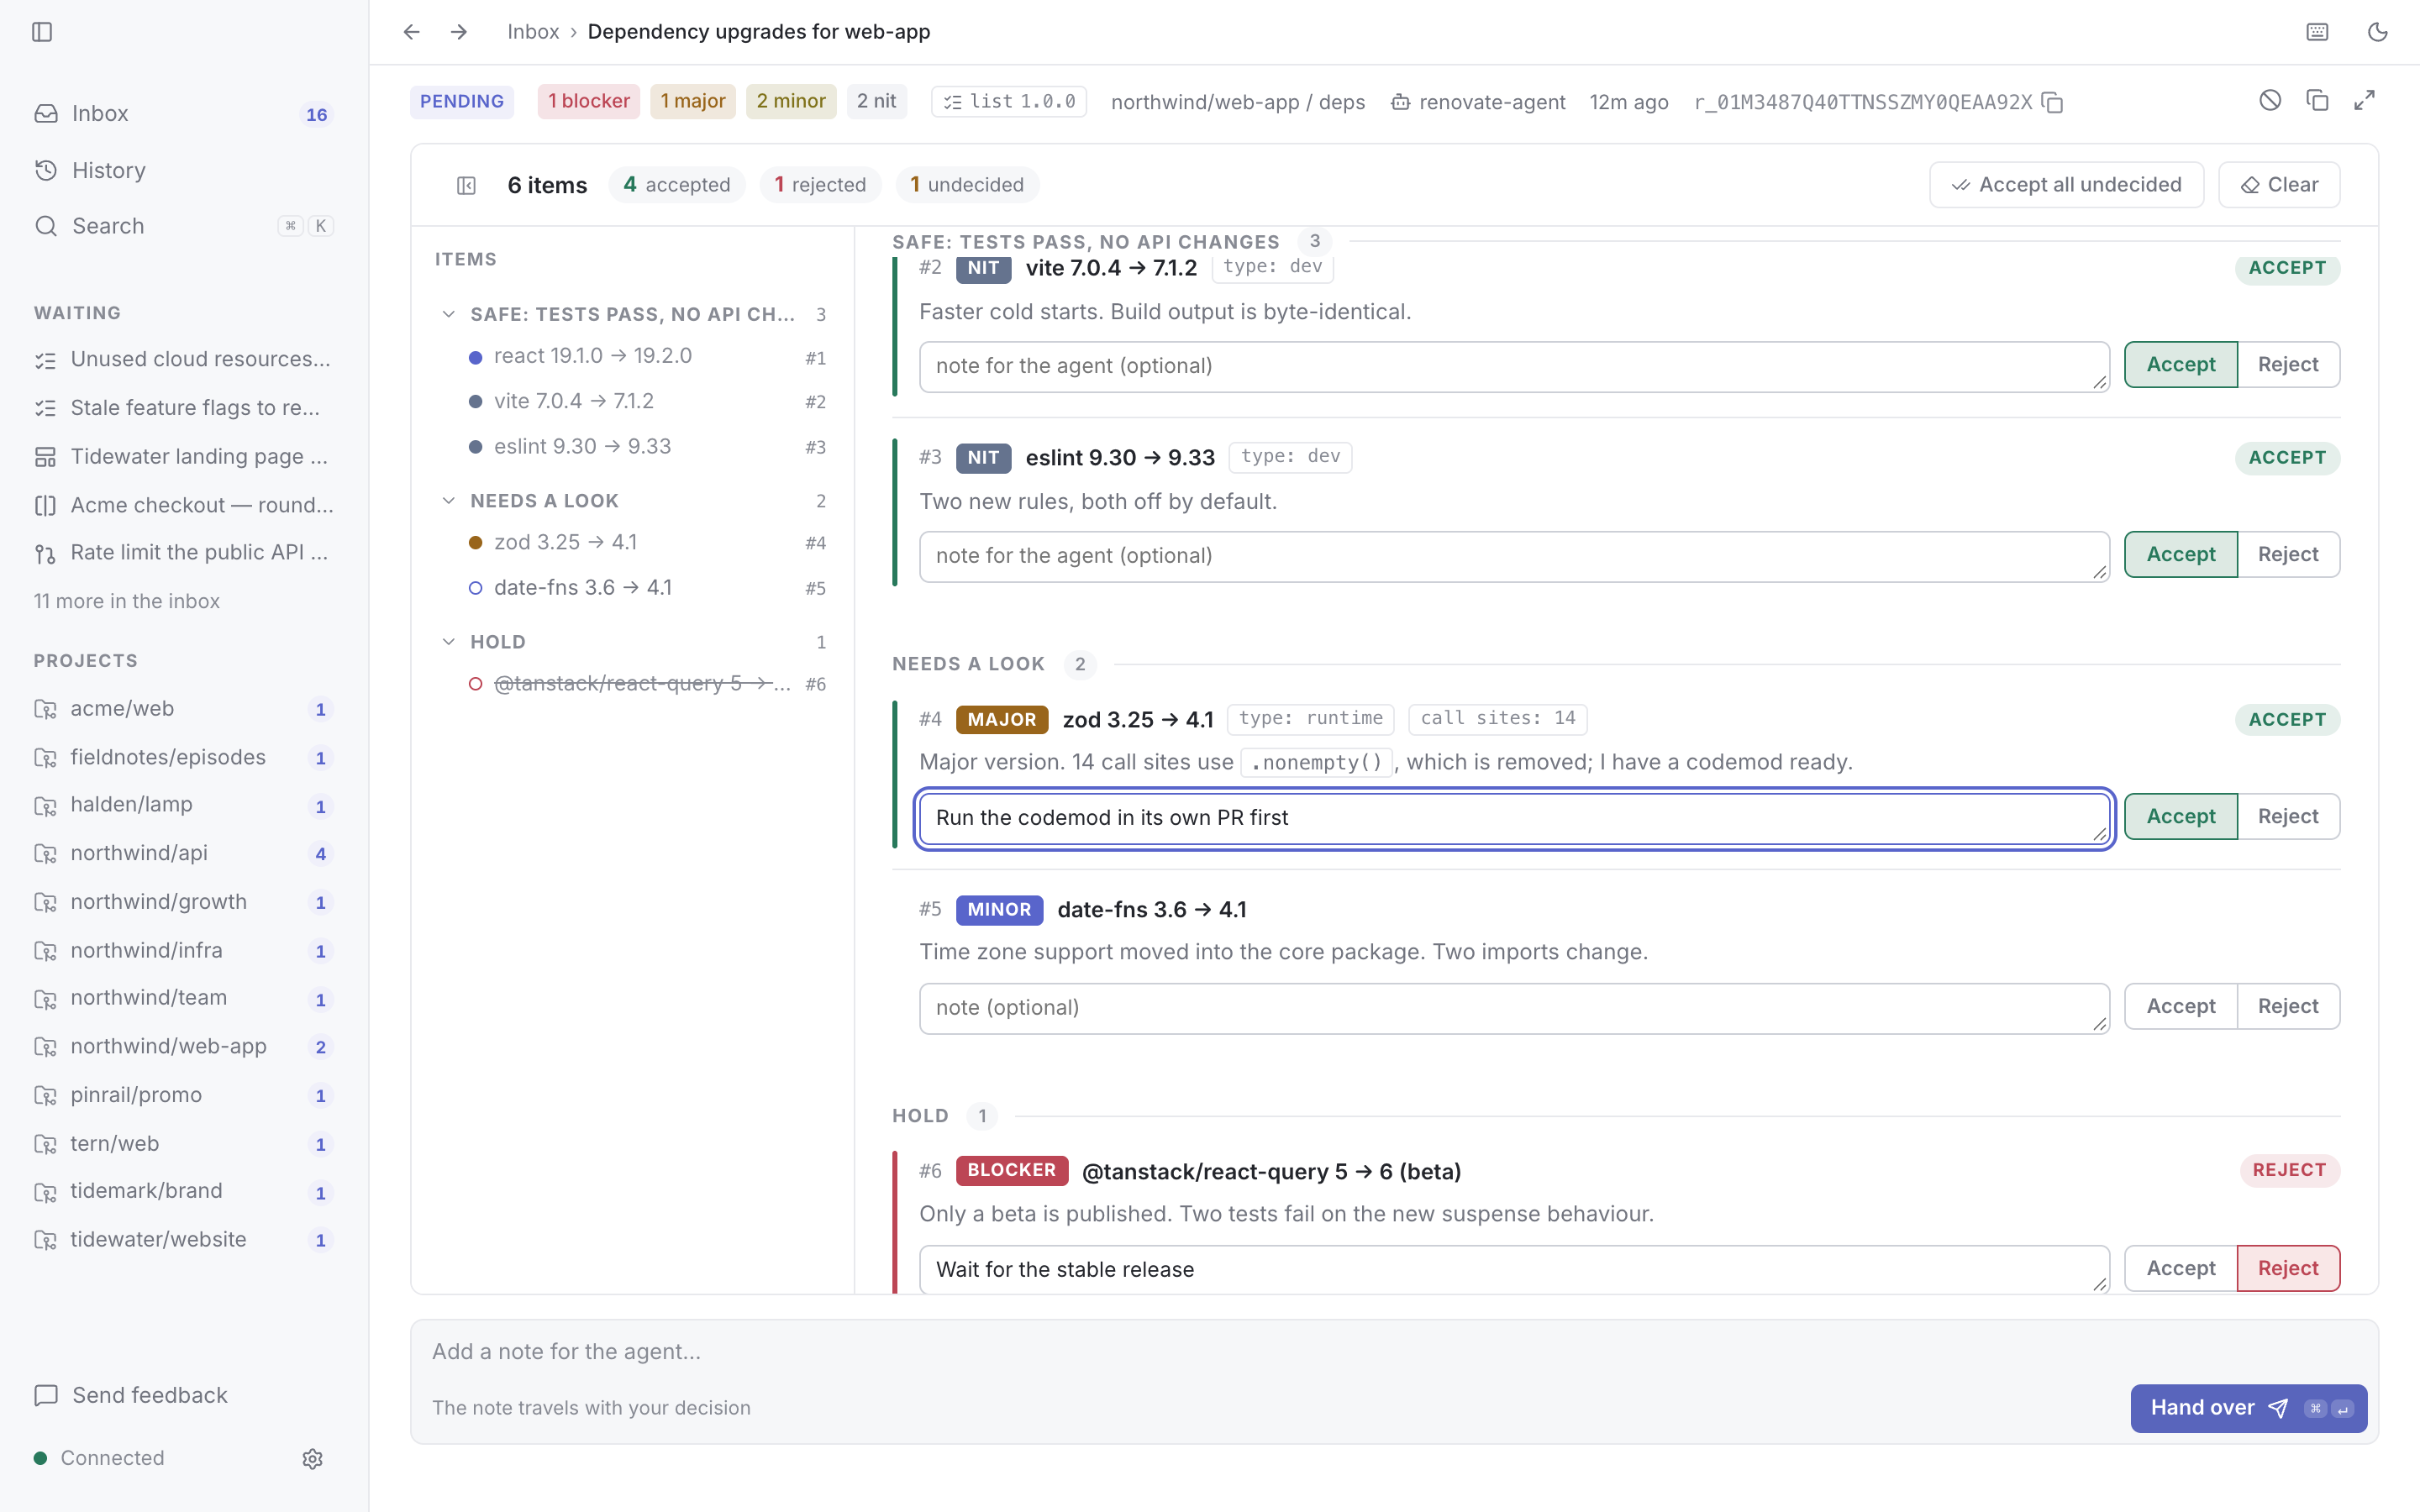Viewport: 2420px width, 1512px height.
Task: Toggle the left sidebar panel icon
Action: pos(42,32)
